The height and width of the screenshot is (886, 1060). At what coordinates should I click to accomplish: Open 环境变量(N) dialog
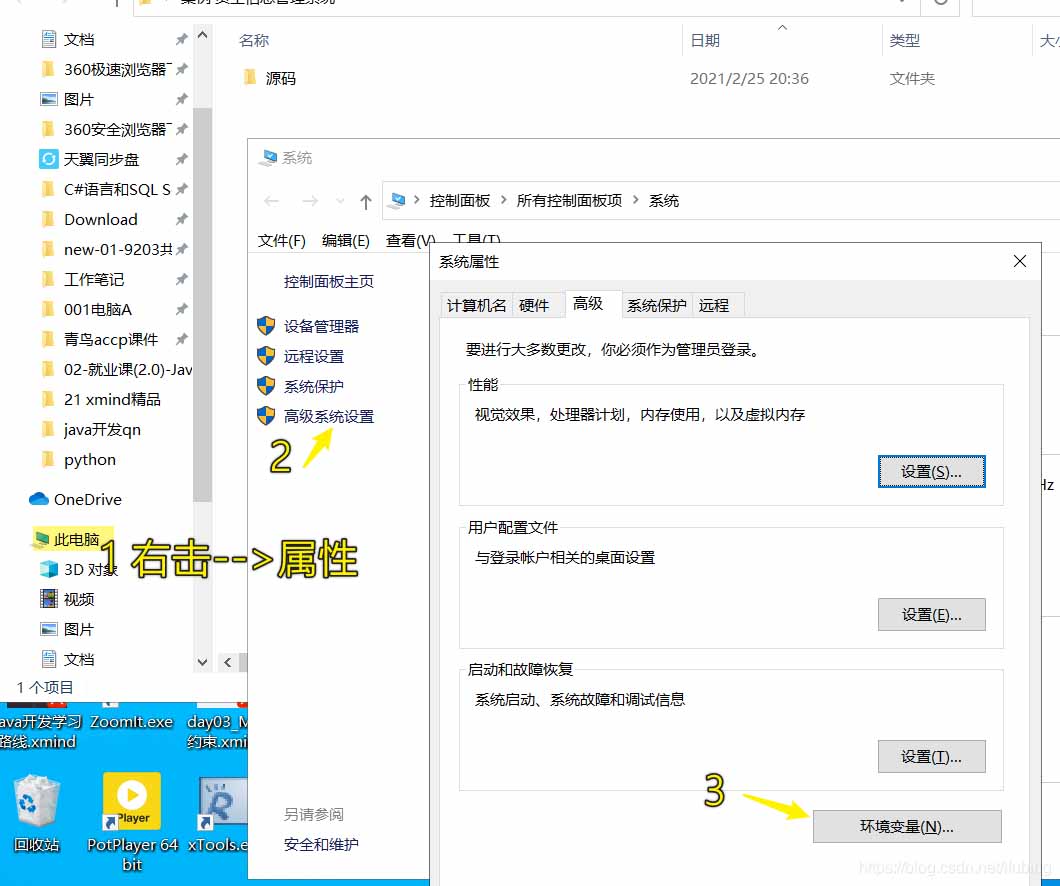click(x=907, y=827)
